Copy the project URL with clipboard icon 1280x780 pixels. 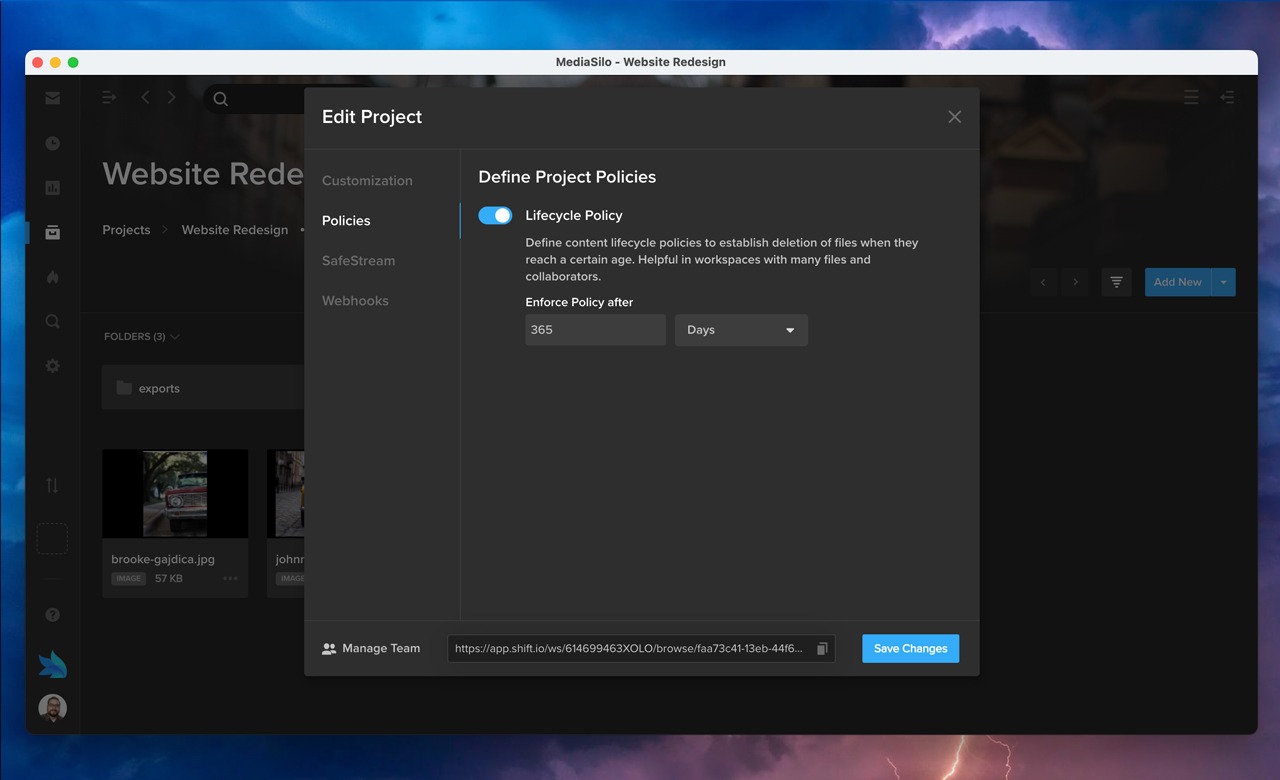(x=822, y=648)
